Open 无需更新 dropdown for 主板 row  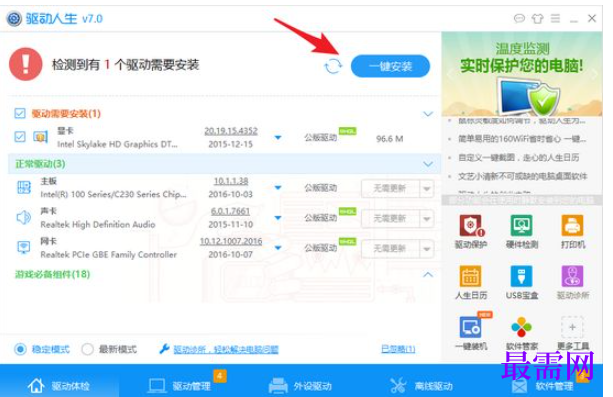(x=427, y=189)
